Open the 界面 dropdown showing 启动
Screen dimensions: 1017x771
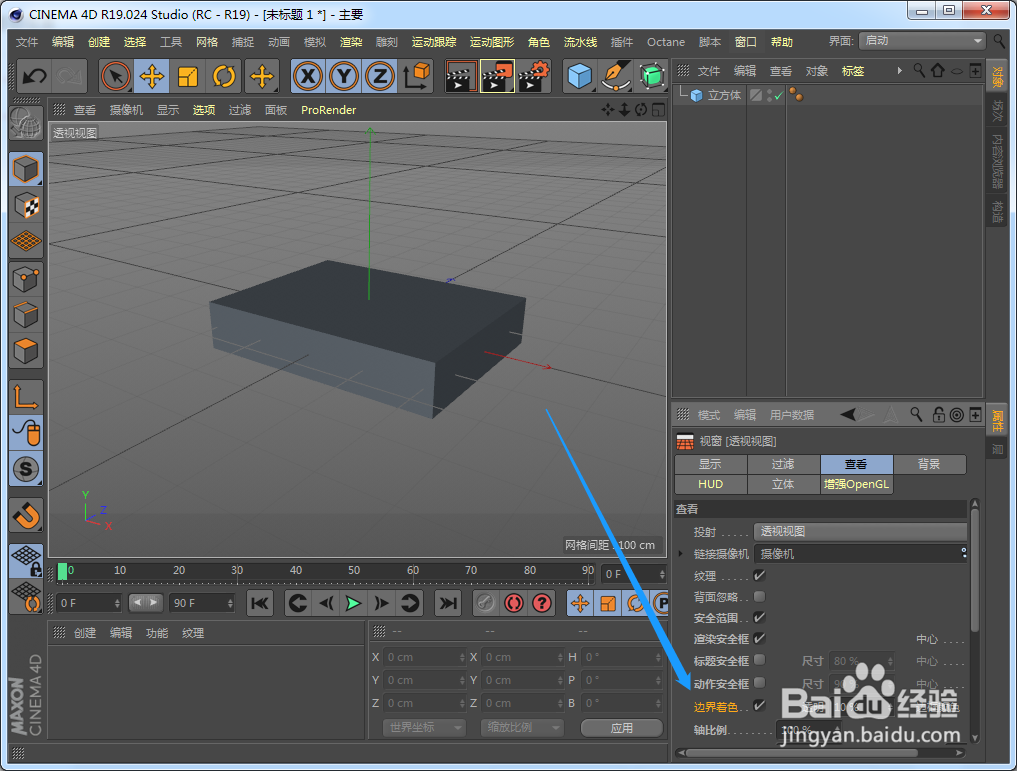point(920,41)
